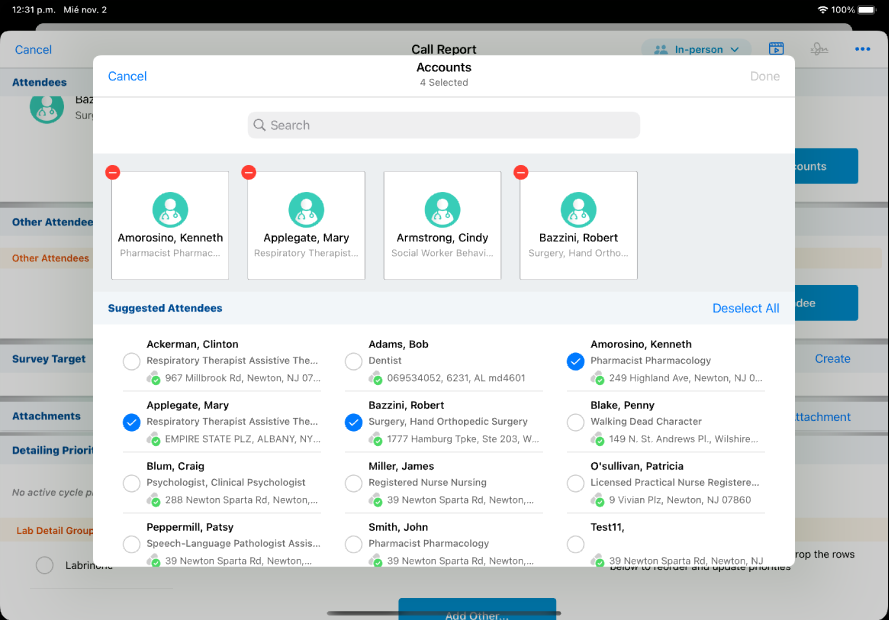Check the circle next to Miller, James
Screen dimensions: 889x620
tap(353, 484)
